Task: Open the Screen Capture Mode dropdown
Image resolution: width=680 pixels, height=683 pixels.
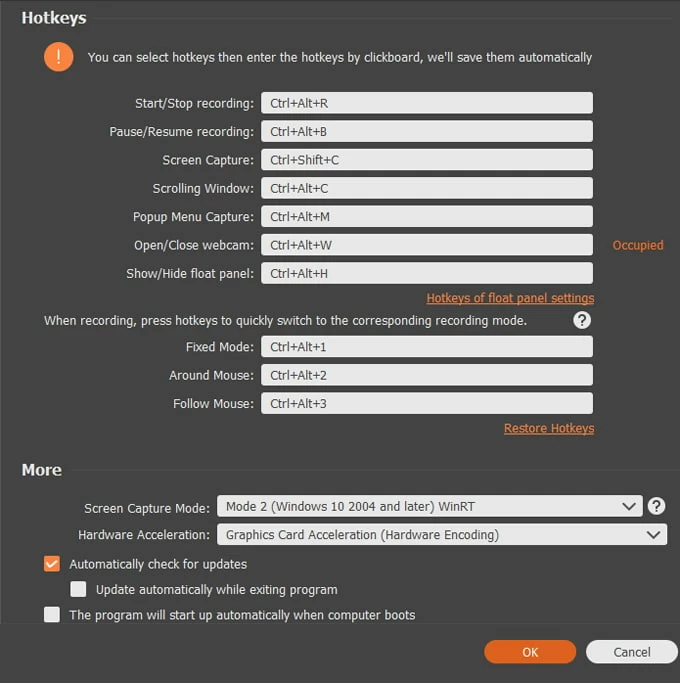Action: click(x=430, y=507)
